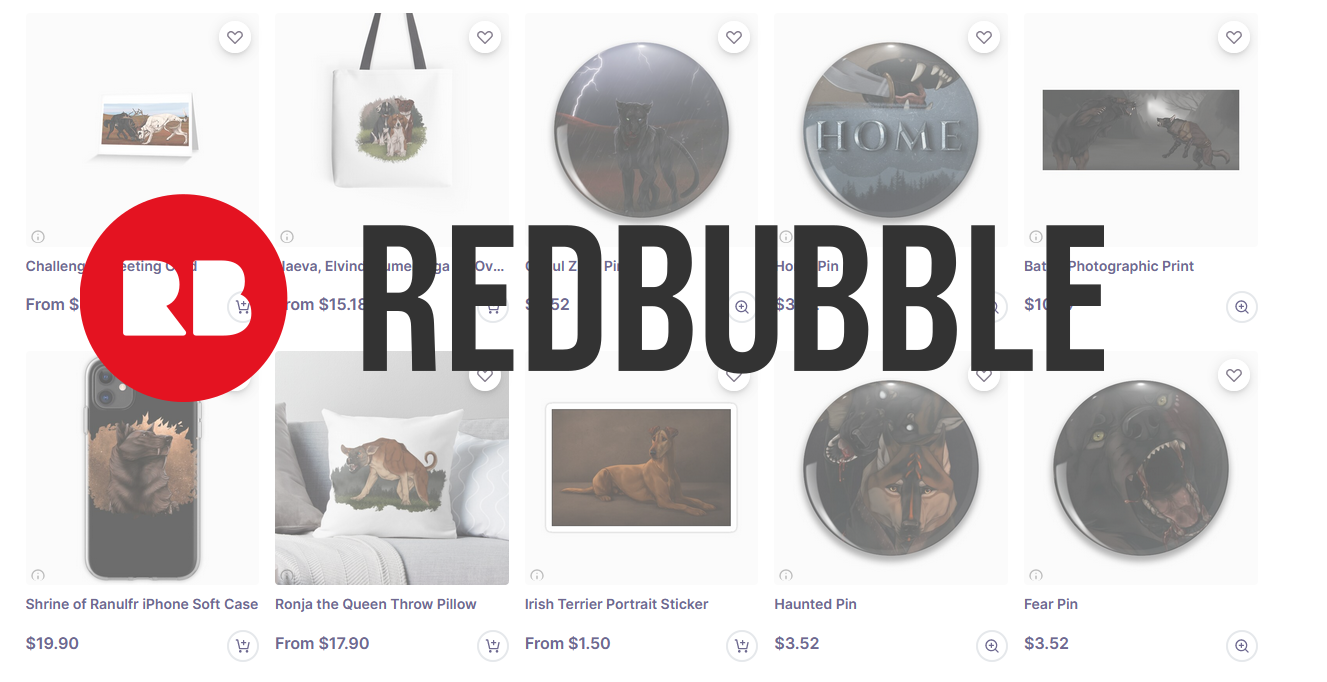The image size is (1327, 682).
Task: Show info for Irish Terrier sticker image
Action: pyautogui.click(x=537, y=575)
